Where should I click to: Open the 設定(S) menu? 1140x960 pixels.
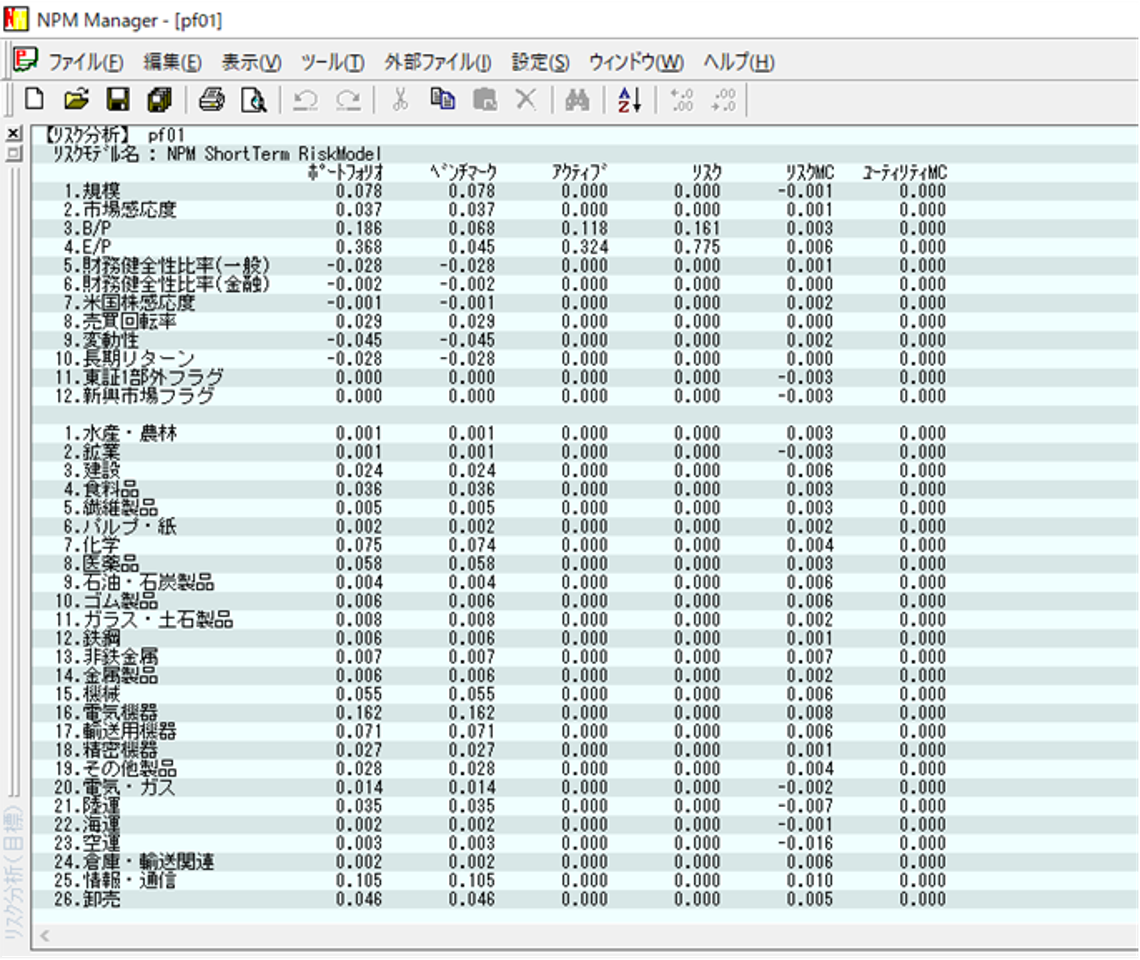[540, 62]
